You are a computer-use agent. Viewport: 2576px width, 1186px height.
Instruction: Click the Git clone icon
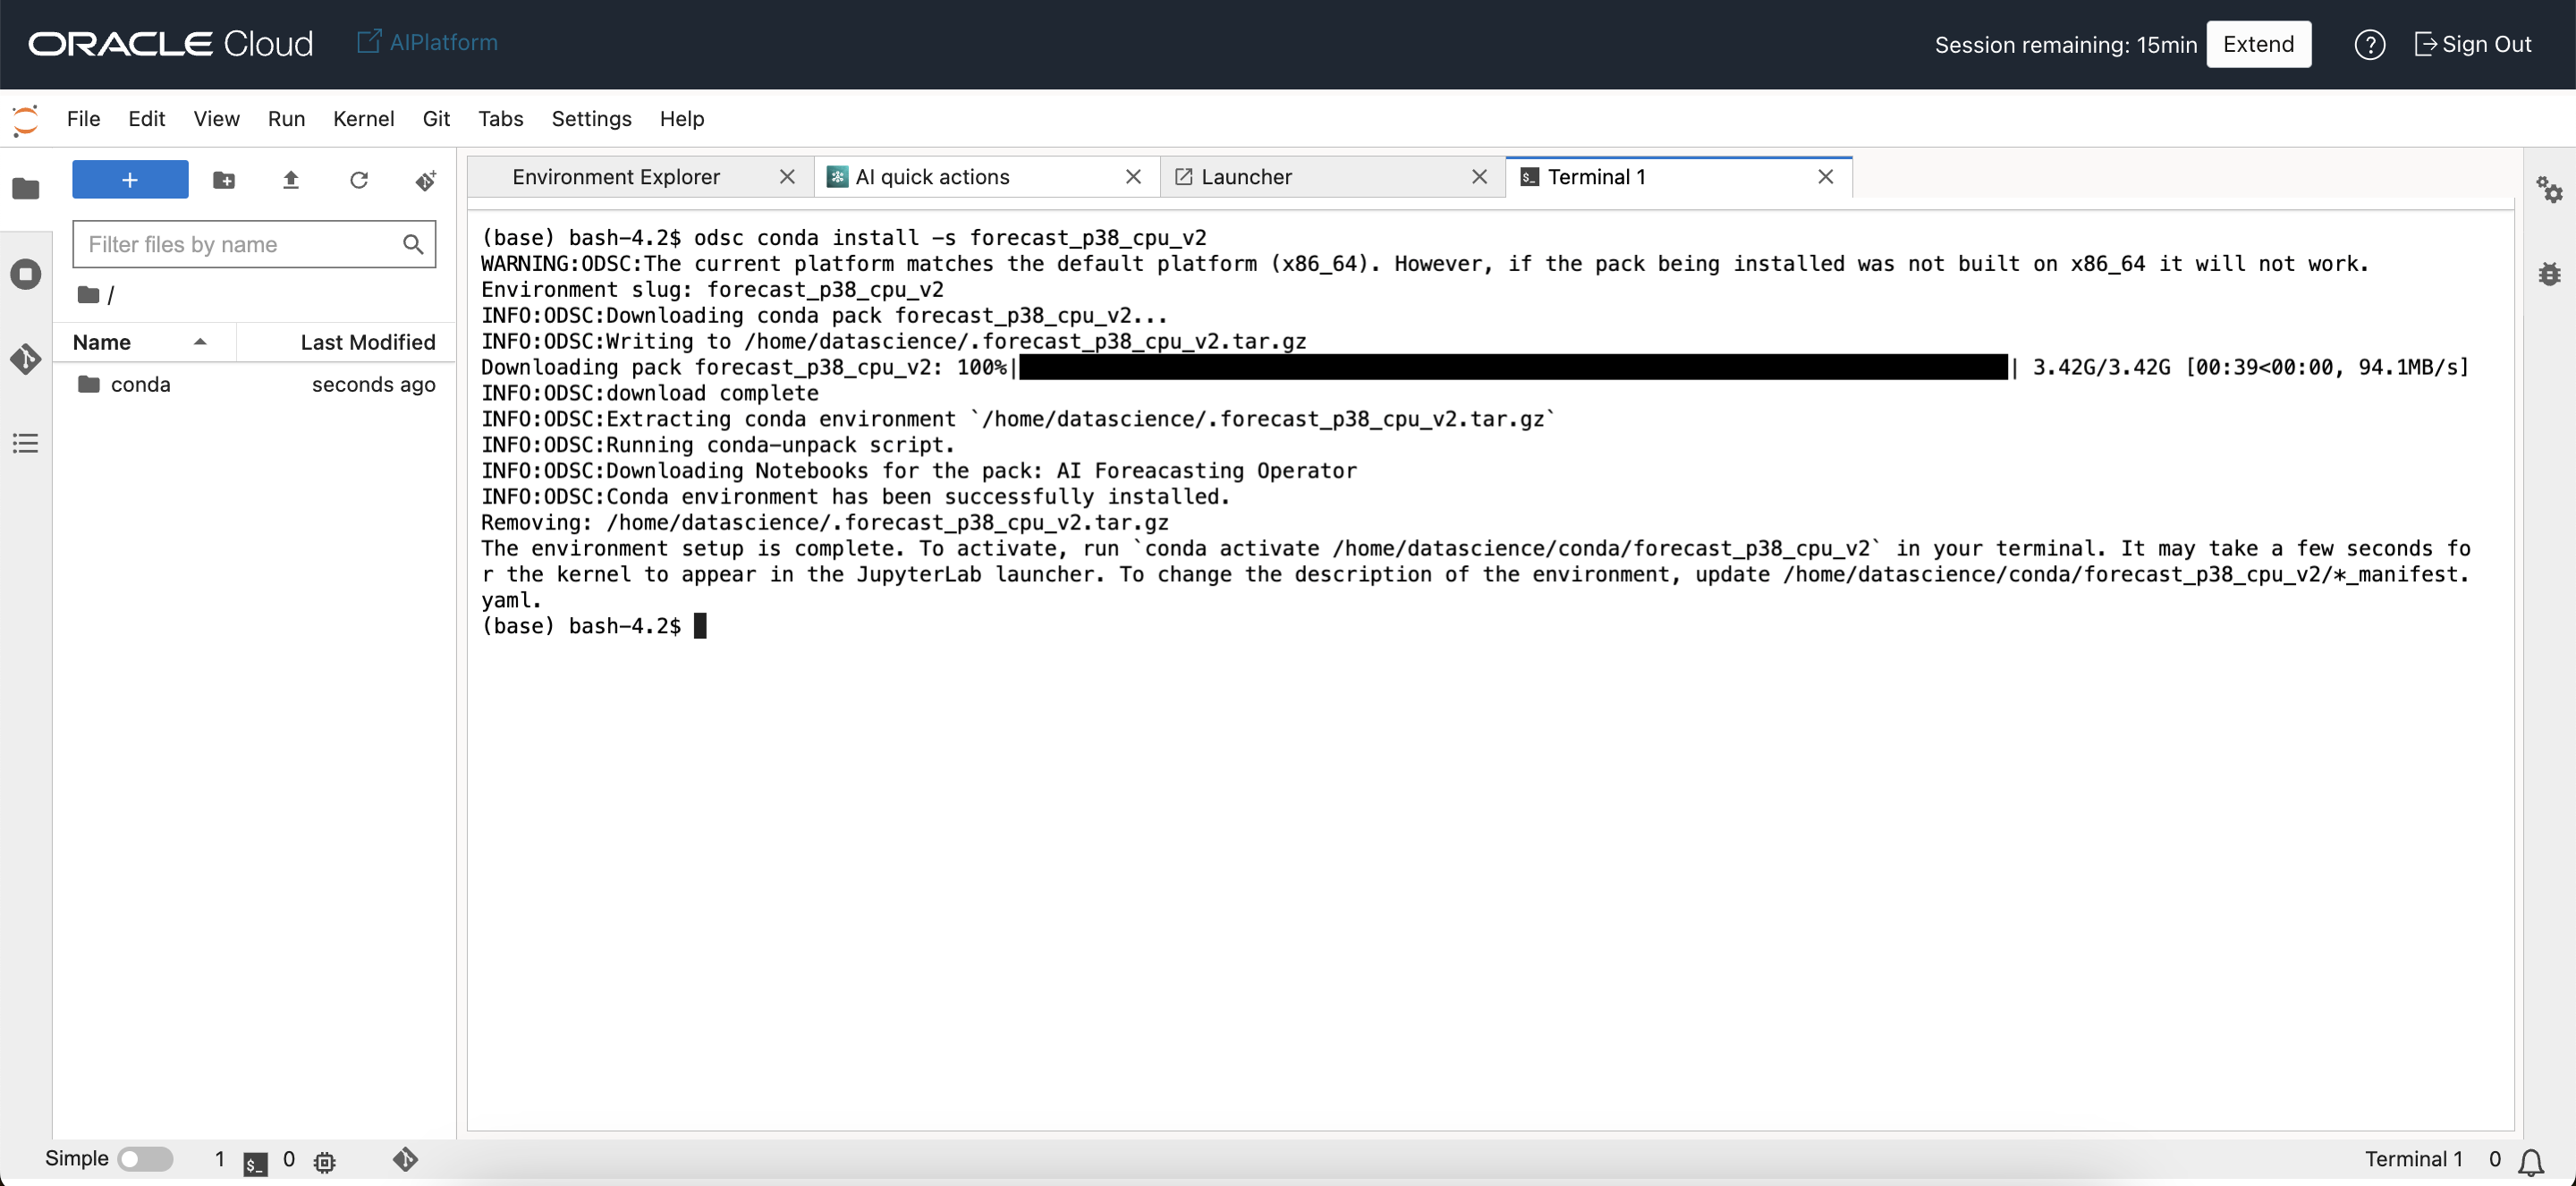426,180
